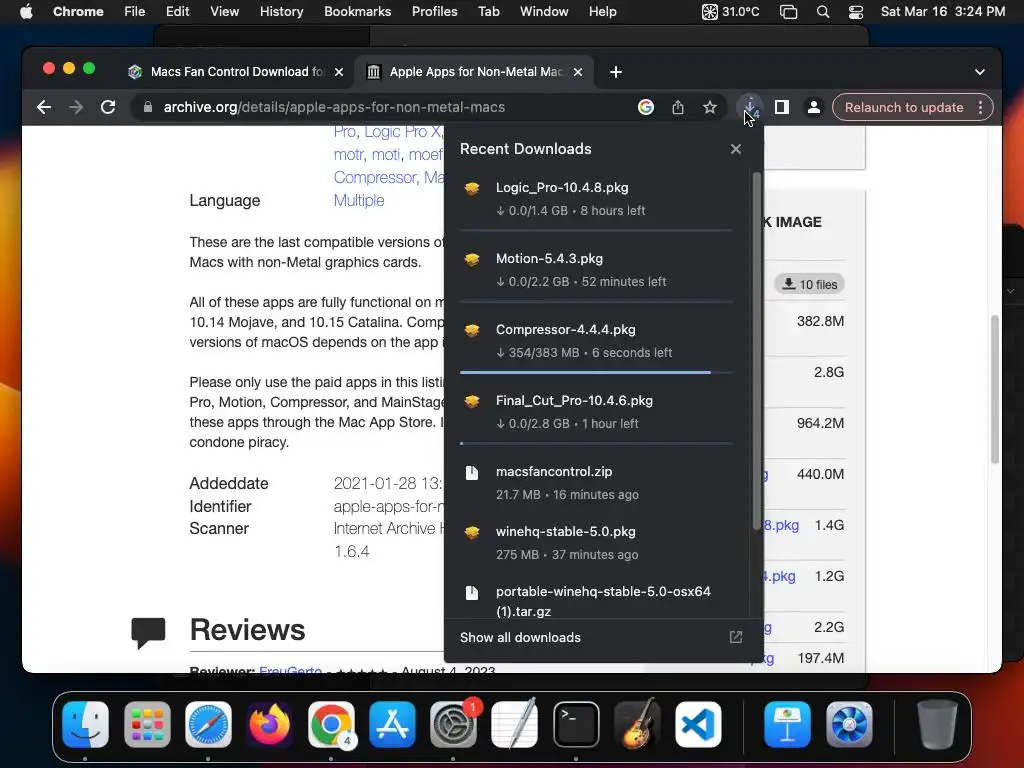Open the Chrome profile avatar
The image size is (1024, 768).
pyautogui.click(x=814, y=107)
